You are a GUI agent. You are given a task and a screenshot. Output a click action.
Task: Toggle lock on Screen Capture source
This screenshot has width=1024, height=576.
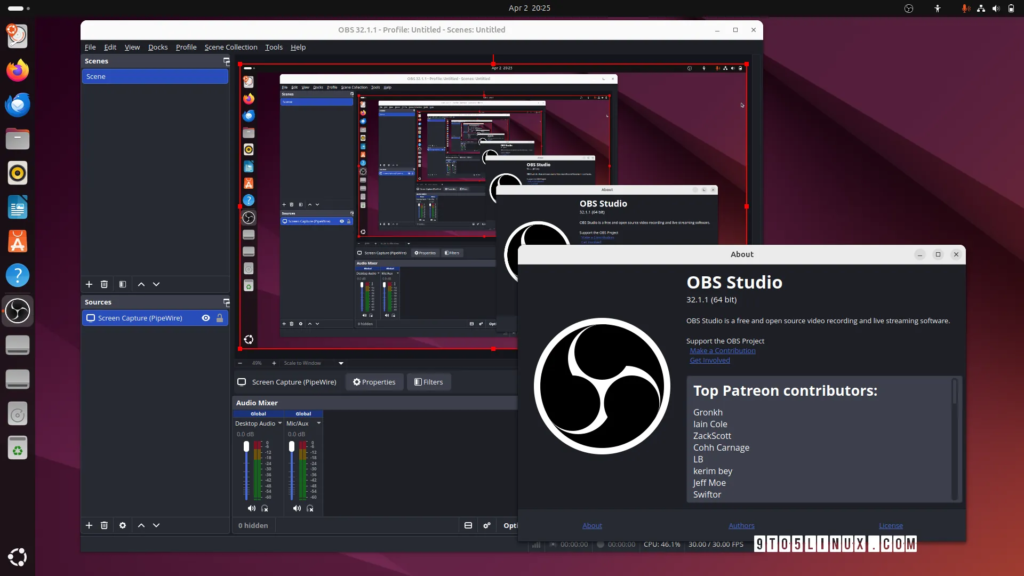click(x=220, y=318)
